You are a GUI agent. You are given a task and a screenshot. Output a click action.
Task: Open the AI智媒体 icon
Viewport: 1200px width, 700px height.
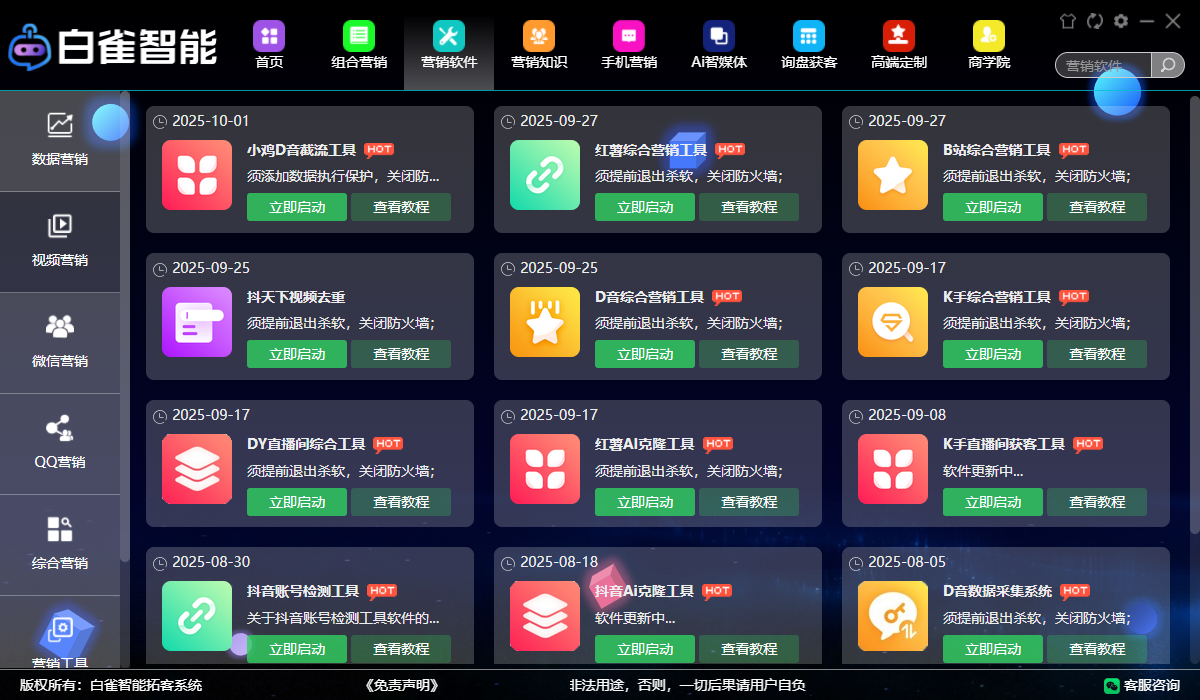(719, 37)
